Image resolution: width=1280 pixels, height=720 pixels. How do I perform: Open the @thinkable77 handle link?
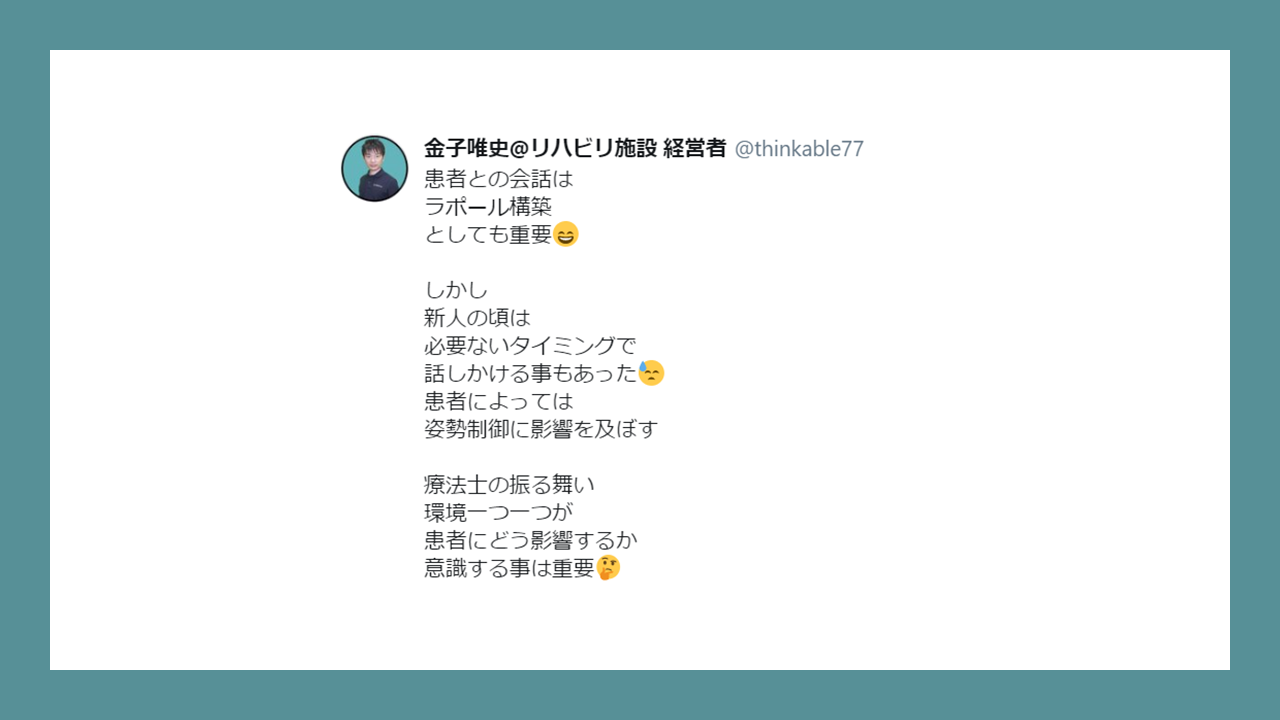tap(799, 149)
